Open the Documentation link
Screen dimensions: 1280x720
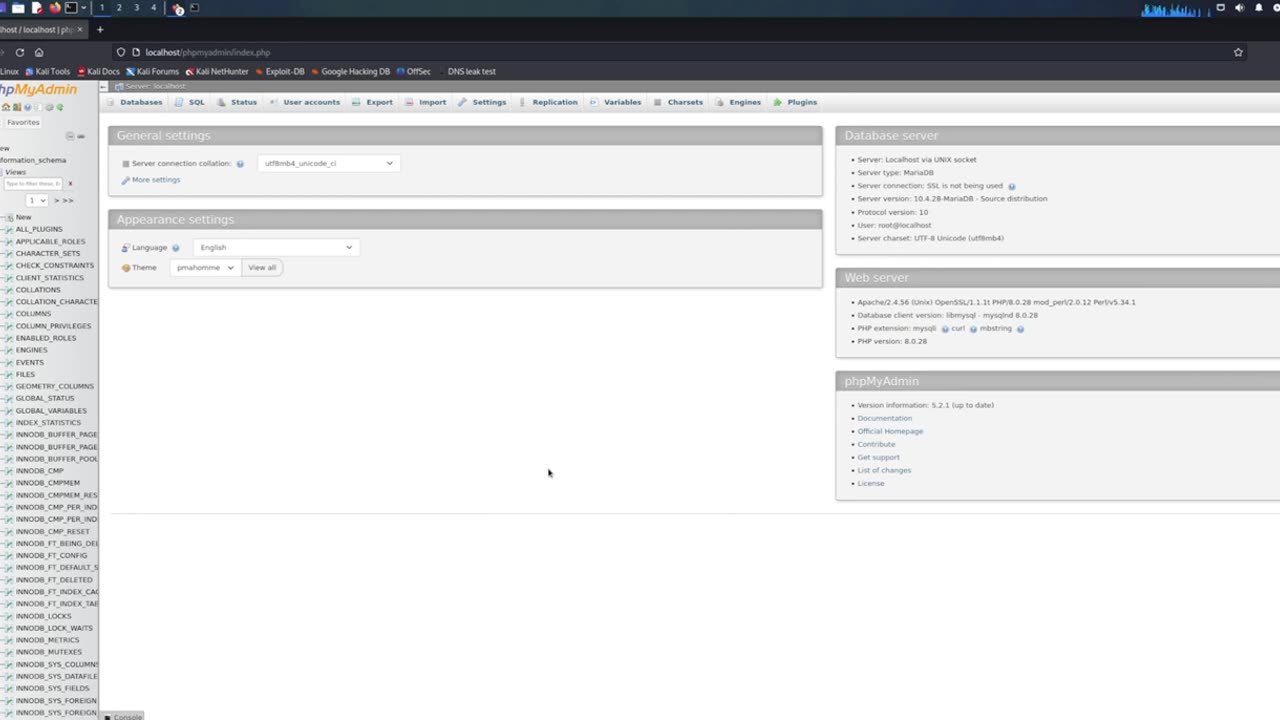click(885, 418)
